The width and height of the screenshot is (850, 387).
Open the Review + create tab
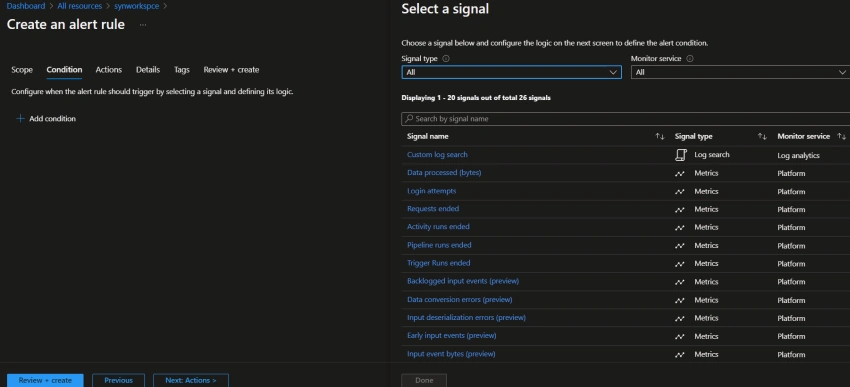231,70
